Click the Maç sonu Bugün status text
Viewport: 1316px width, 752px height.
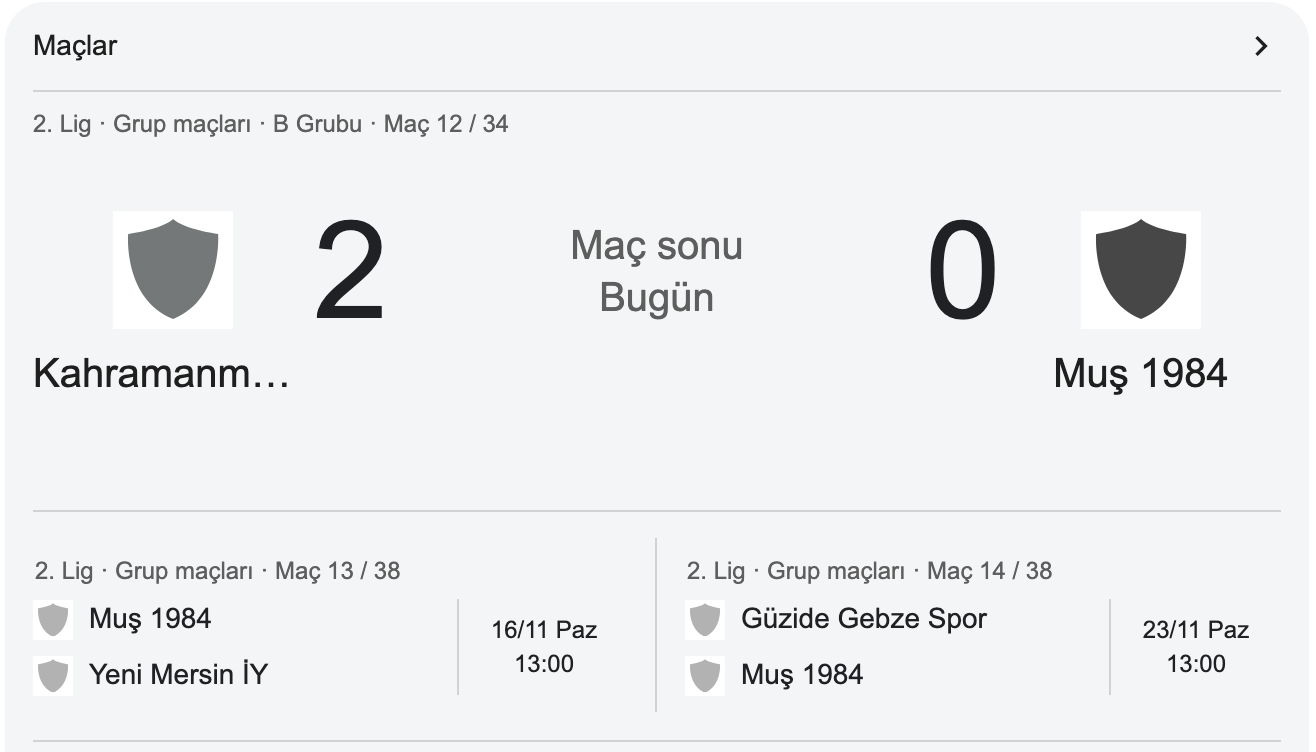(x=656, y=271)
